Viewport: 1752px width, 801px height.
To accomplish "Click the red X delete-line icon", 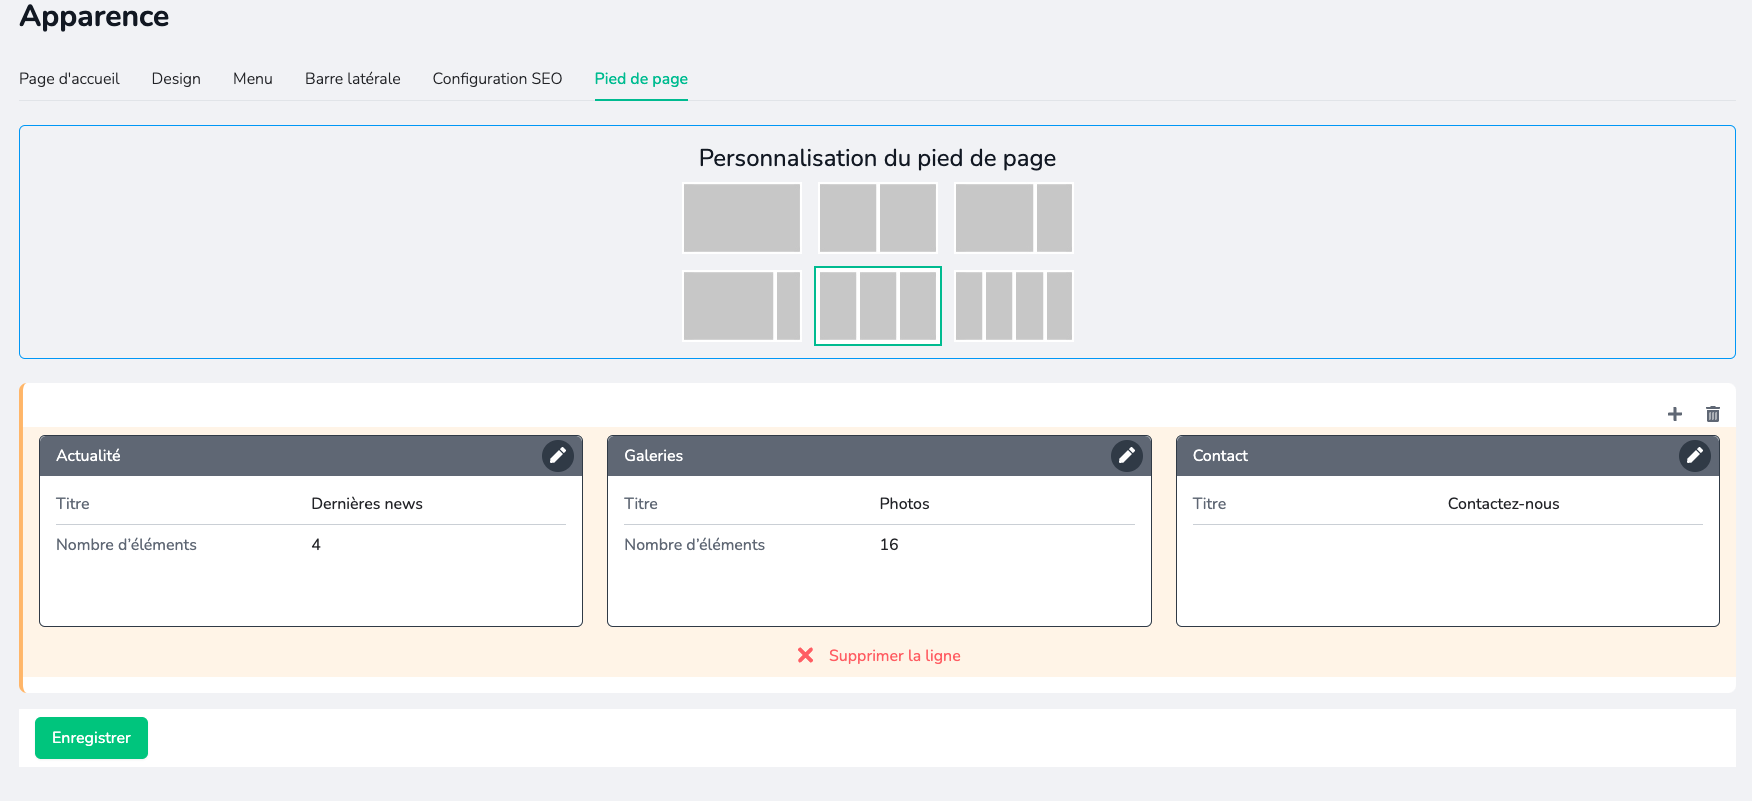I will pyautogui.click(x=805, y=655).
